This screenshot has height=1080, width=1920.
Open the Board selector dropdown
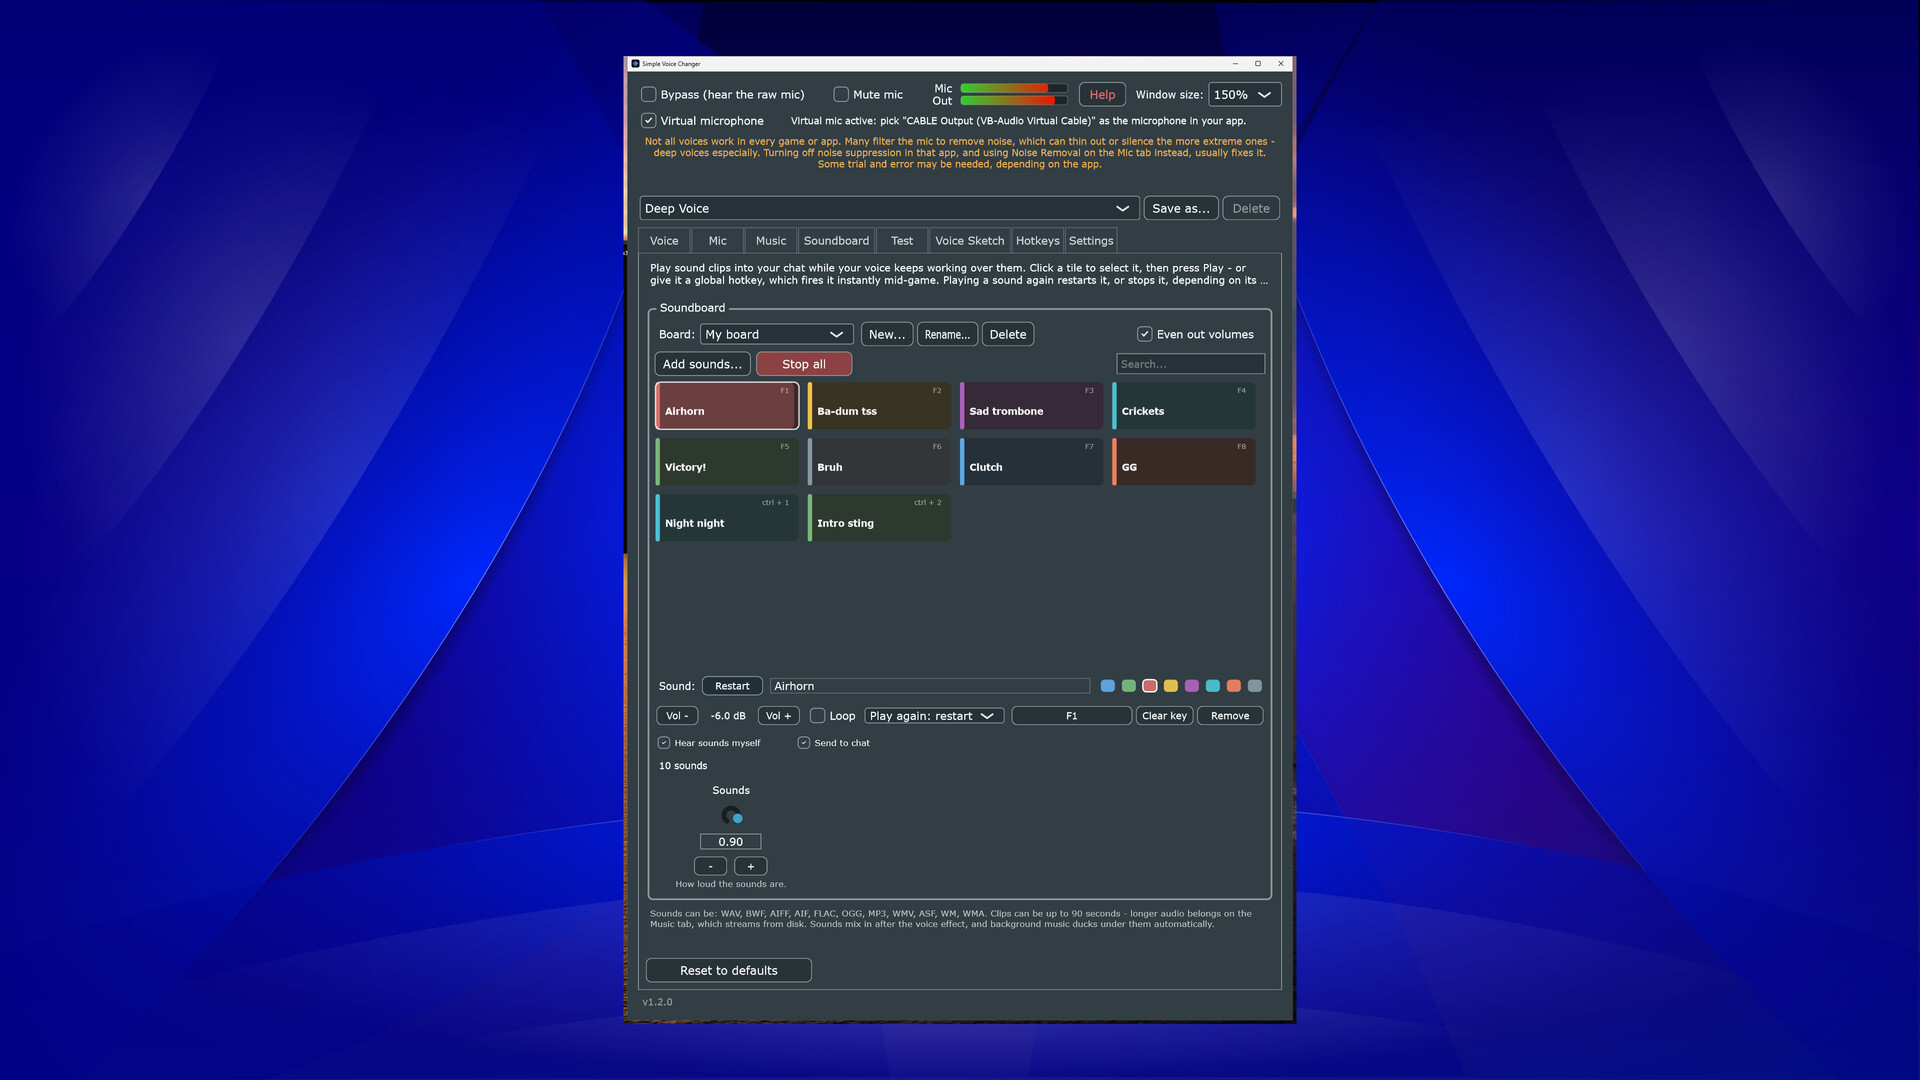(x=776, y=334)
